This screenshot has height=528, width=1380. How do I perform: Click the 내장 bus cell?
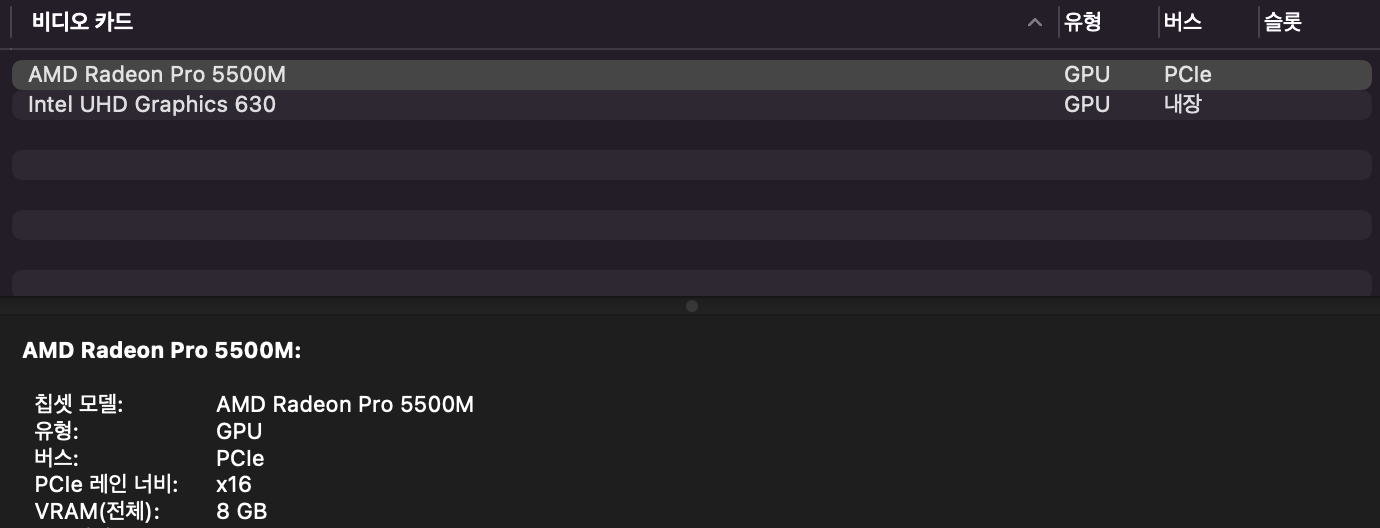click(x=1183, y=105)
